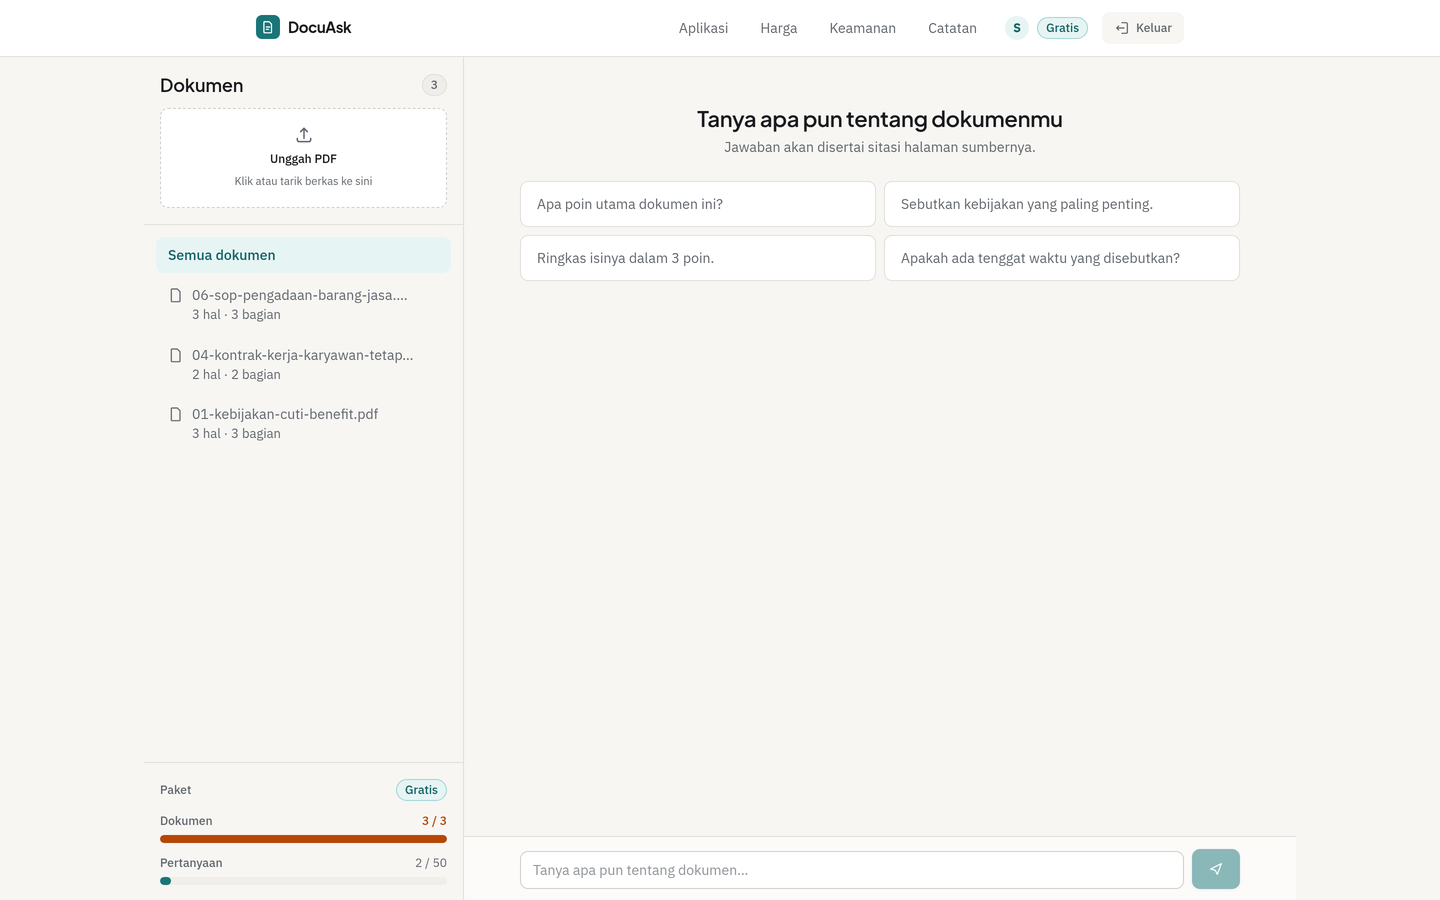
Task: Click the document count badge '3'
Action: click(x=434, y=85)
